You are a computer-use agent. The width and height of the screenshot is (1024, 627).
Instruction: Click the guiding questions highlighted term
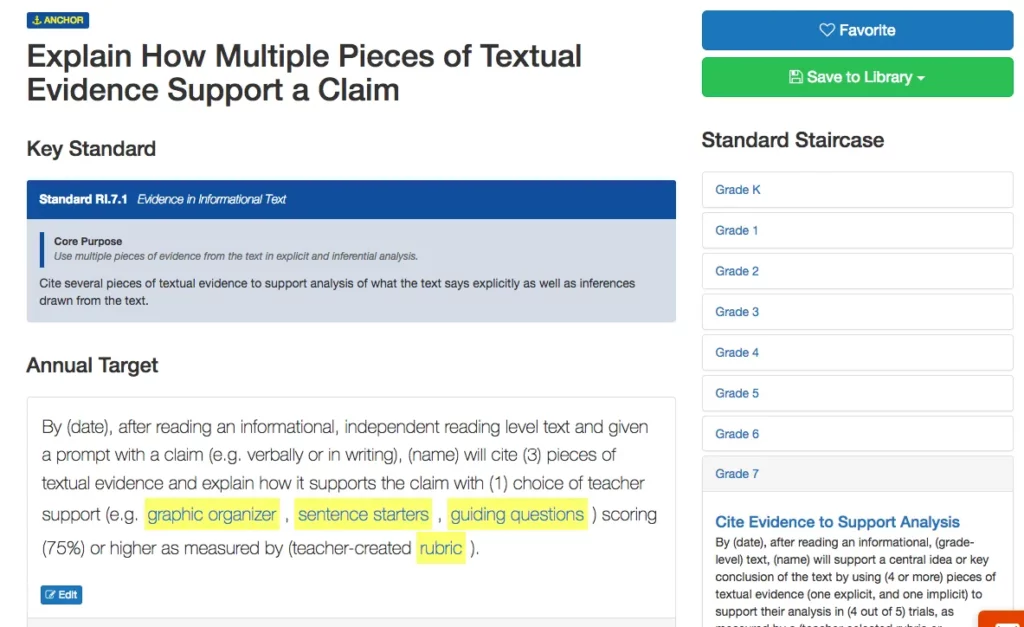[x=517, y=515]
